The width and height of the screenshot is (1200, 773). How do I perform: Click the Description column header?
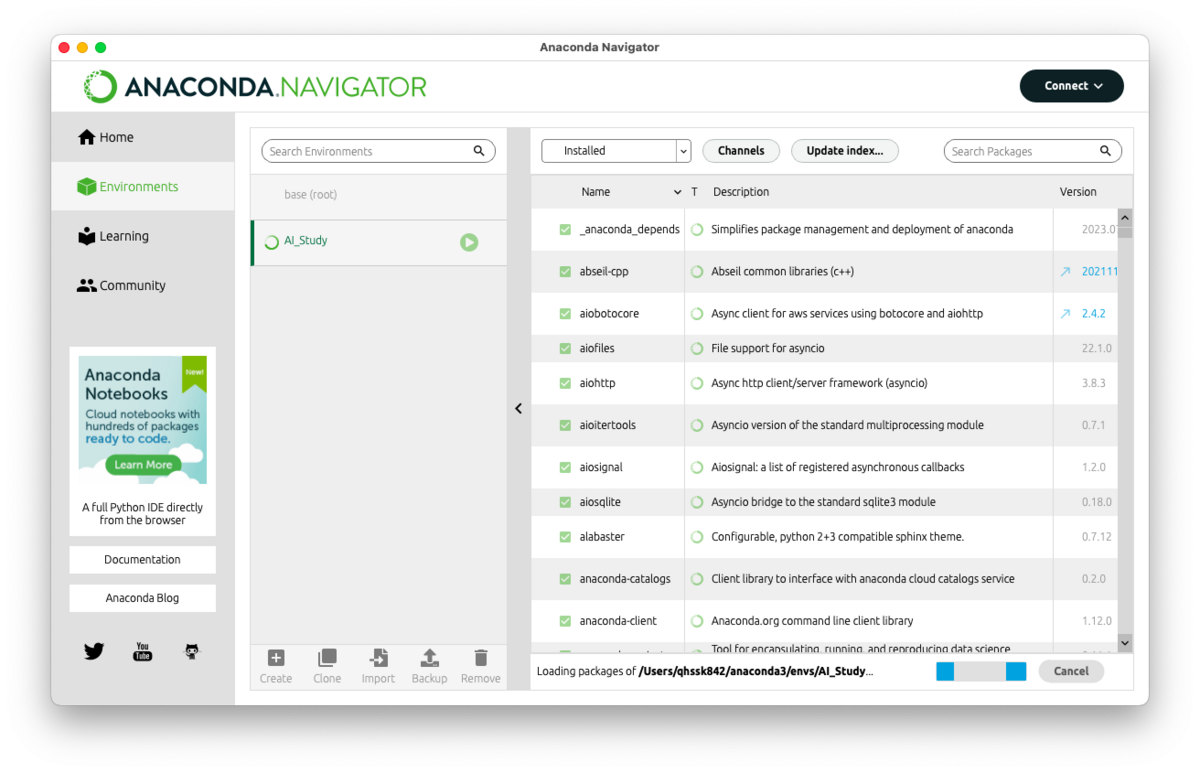point(740,192)
